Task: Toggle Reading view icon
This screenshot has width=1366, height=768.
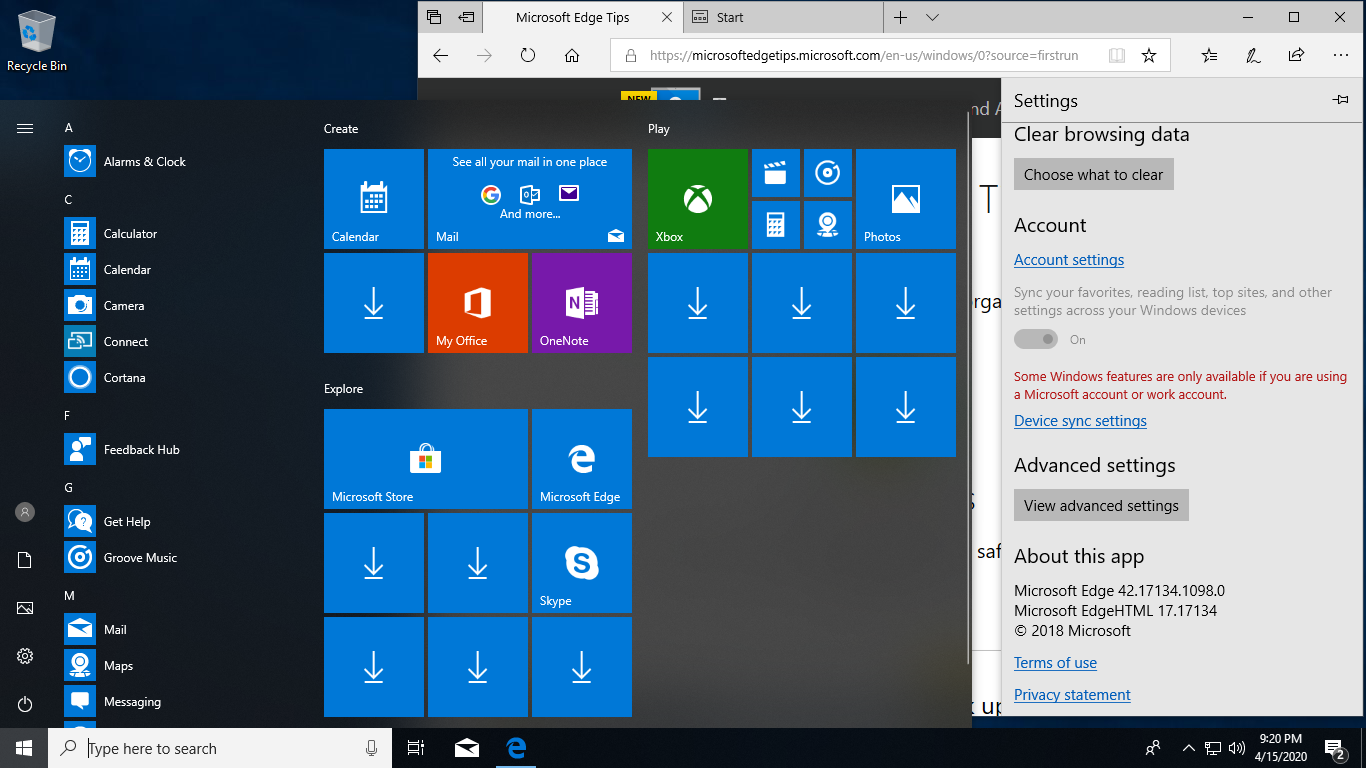Action: pos(1117,56)
